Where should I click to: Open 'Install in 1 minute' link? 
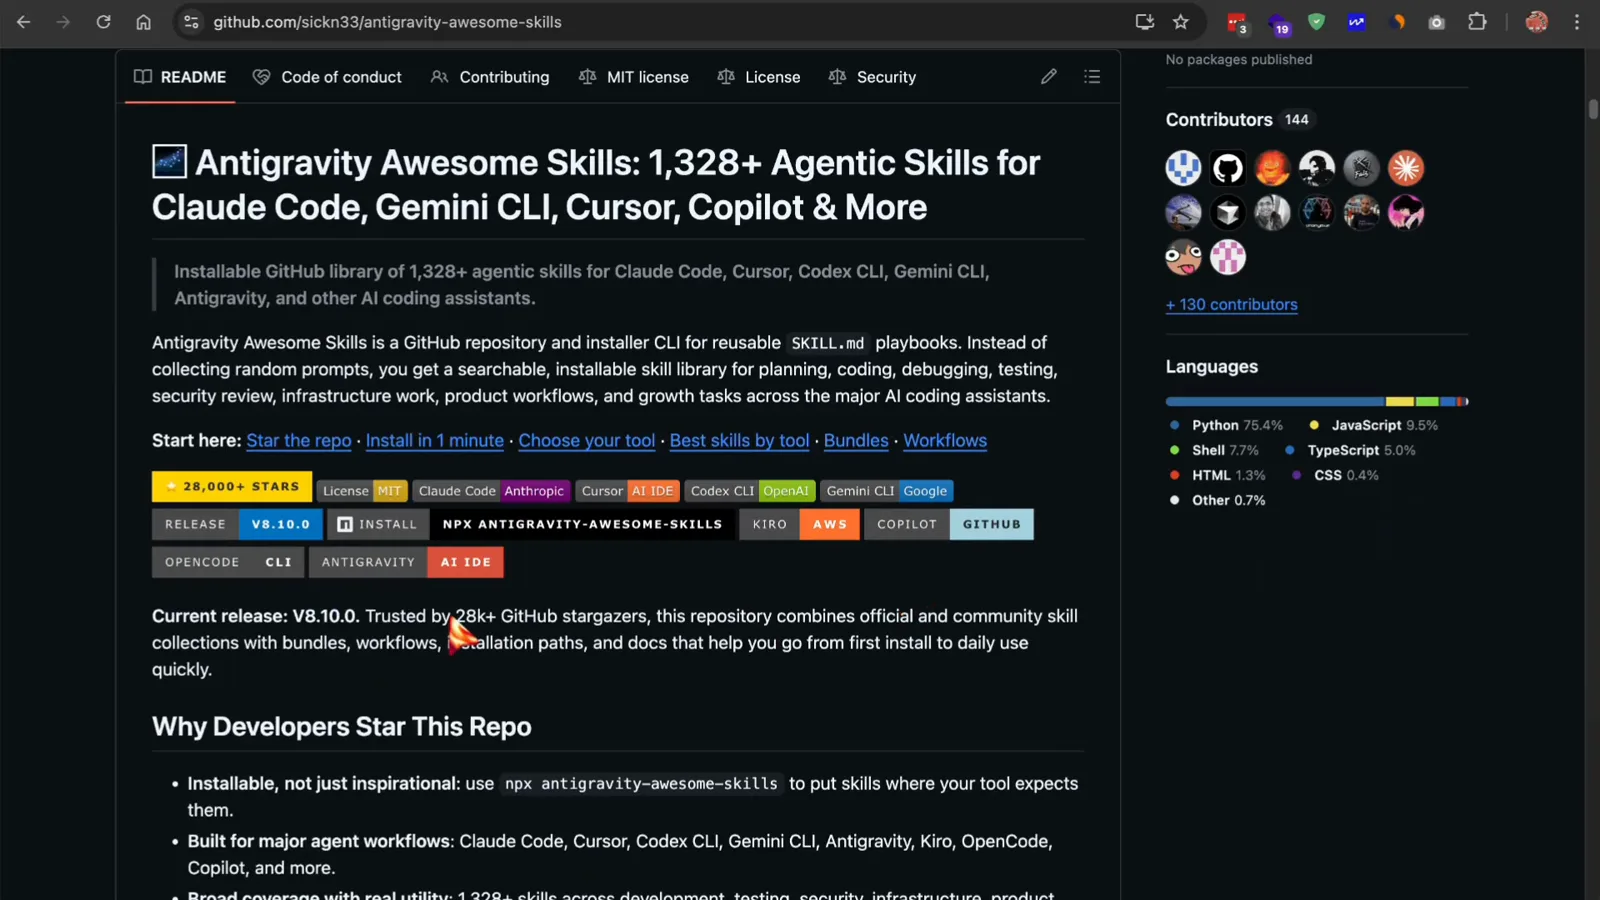435,441
